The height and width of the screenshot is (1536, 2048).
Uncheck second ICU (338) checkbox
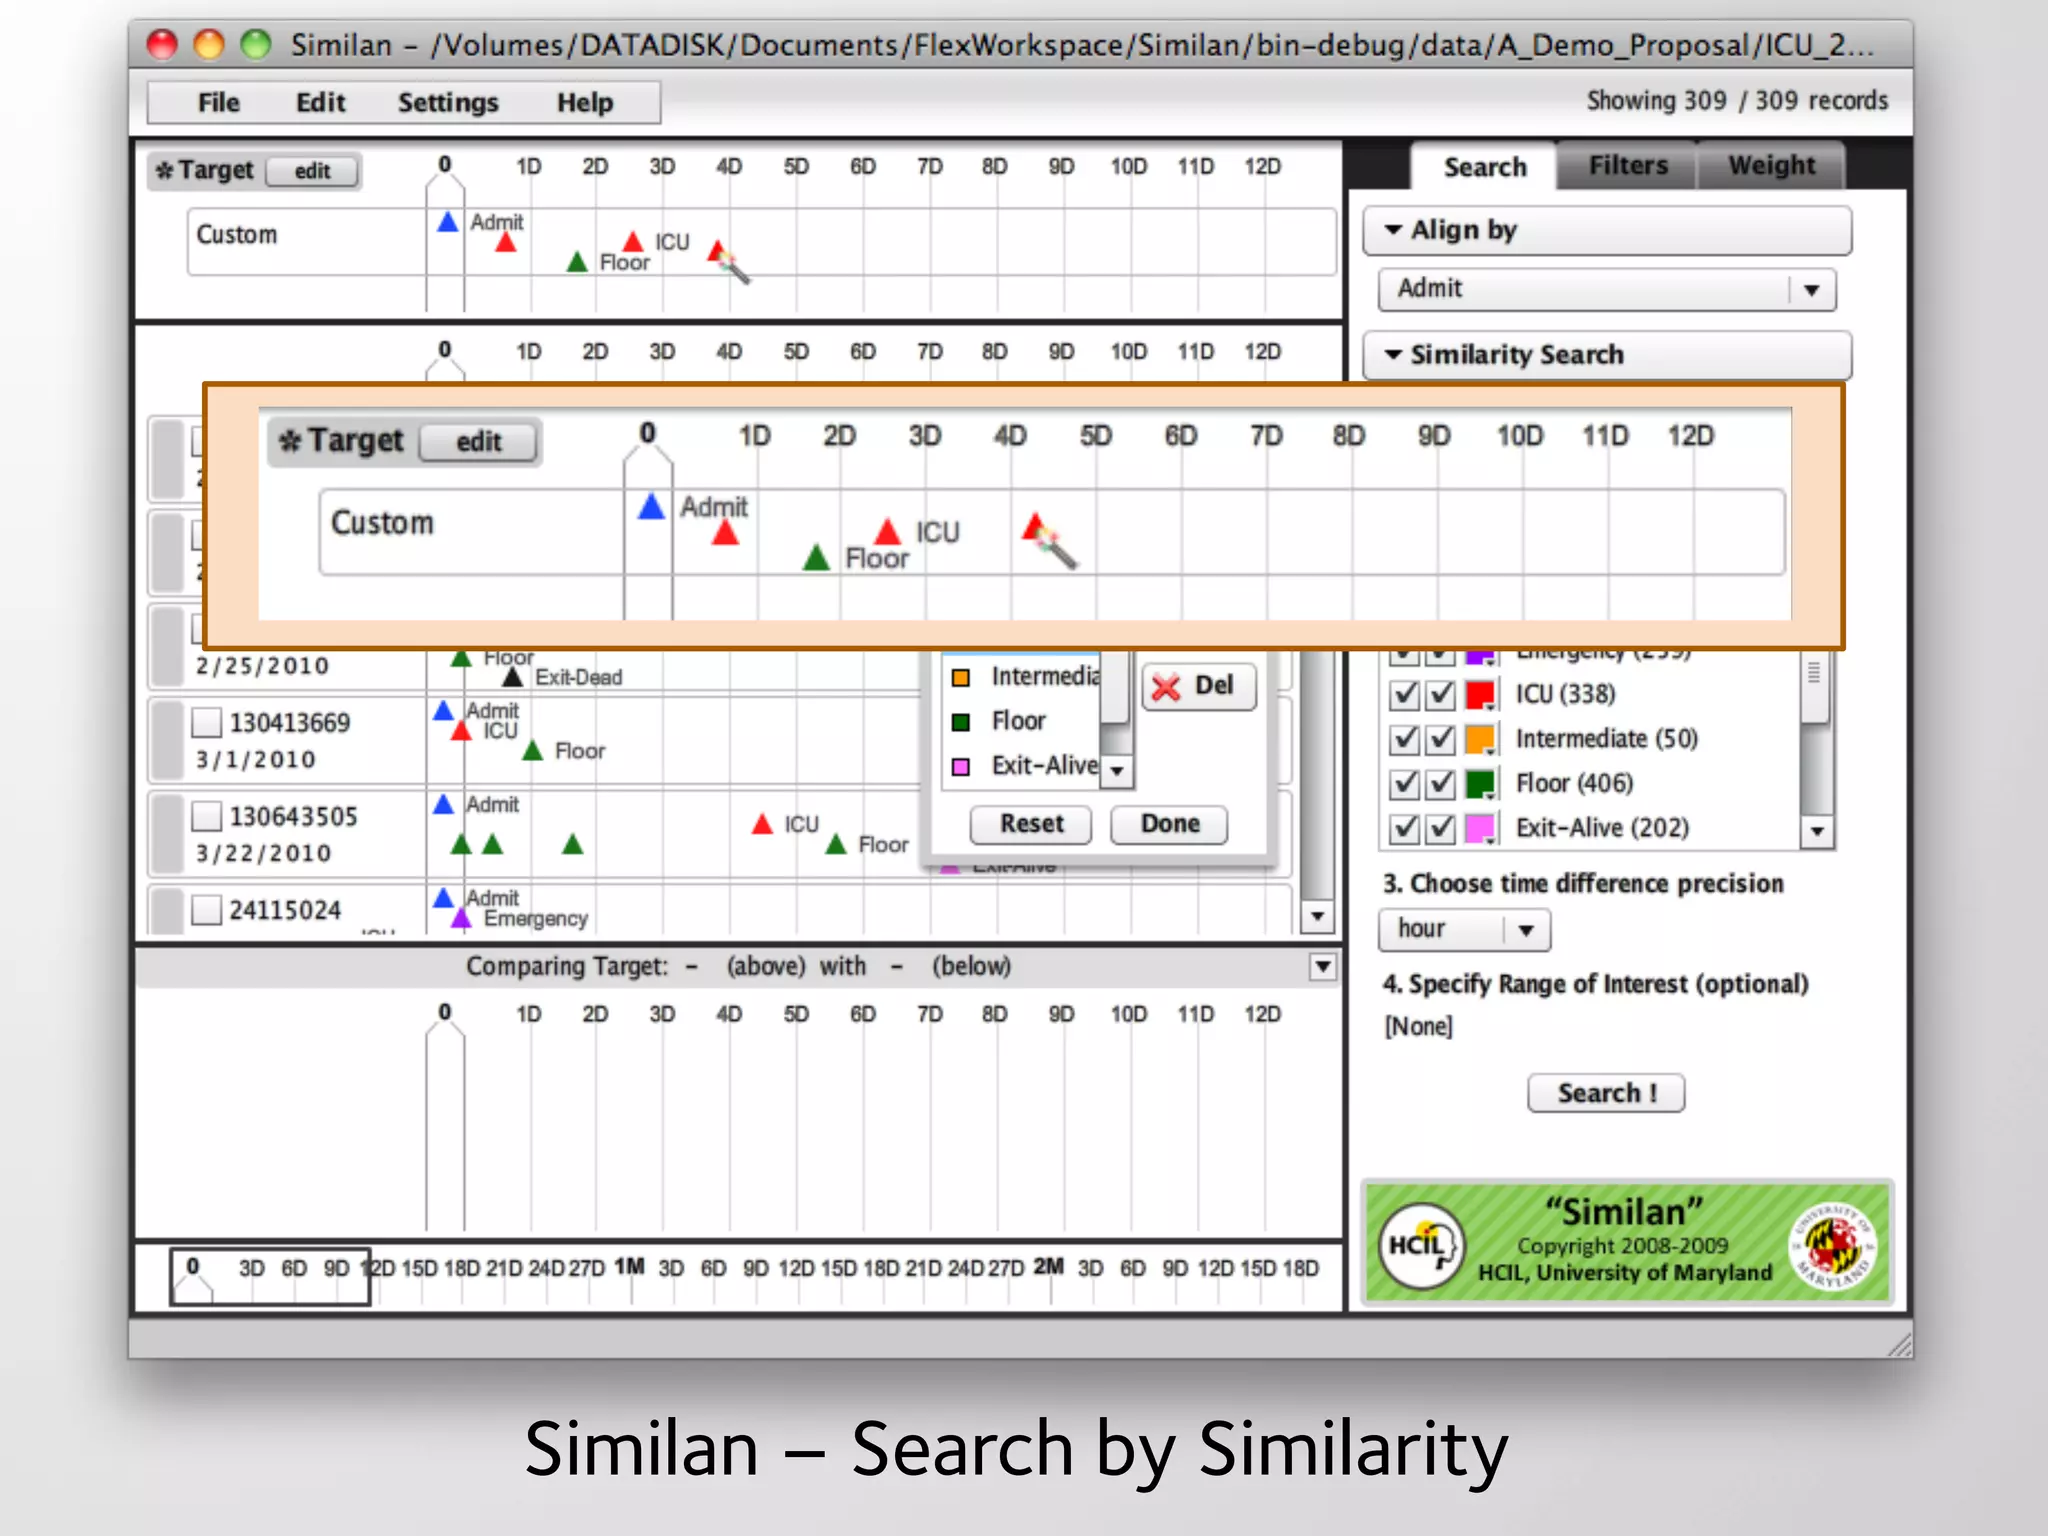tap(1440, 694)
